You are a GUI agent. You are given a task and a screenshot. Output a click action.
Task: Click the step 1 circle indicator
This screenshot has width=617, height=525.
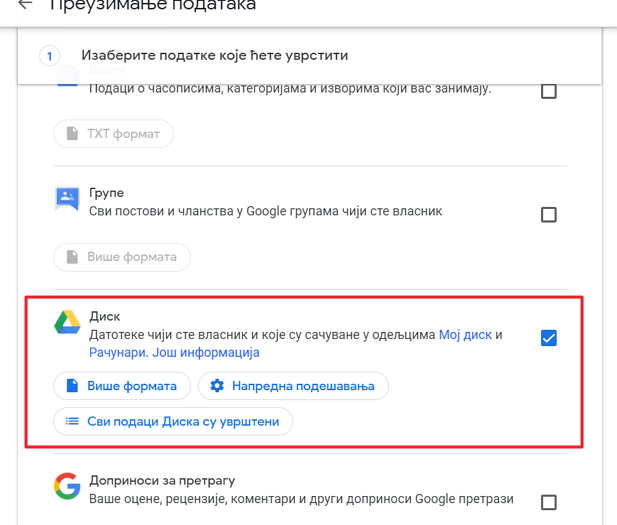point(50,56)
